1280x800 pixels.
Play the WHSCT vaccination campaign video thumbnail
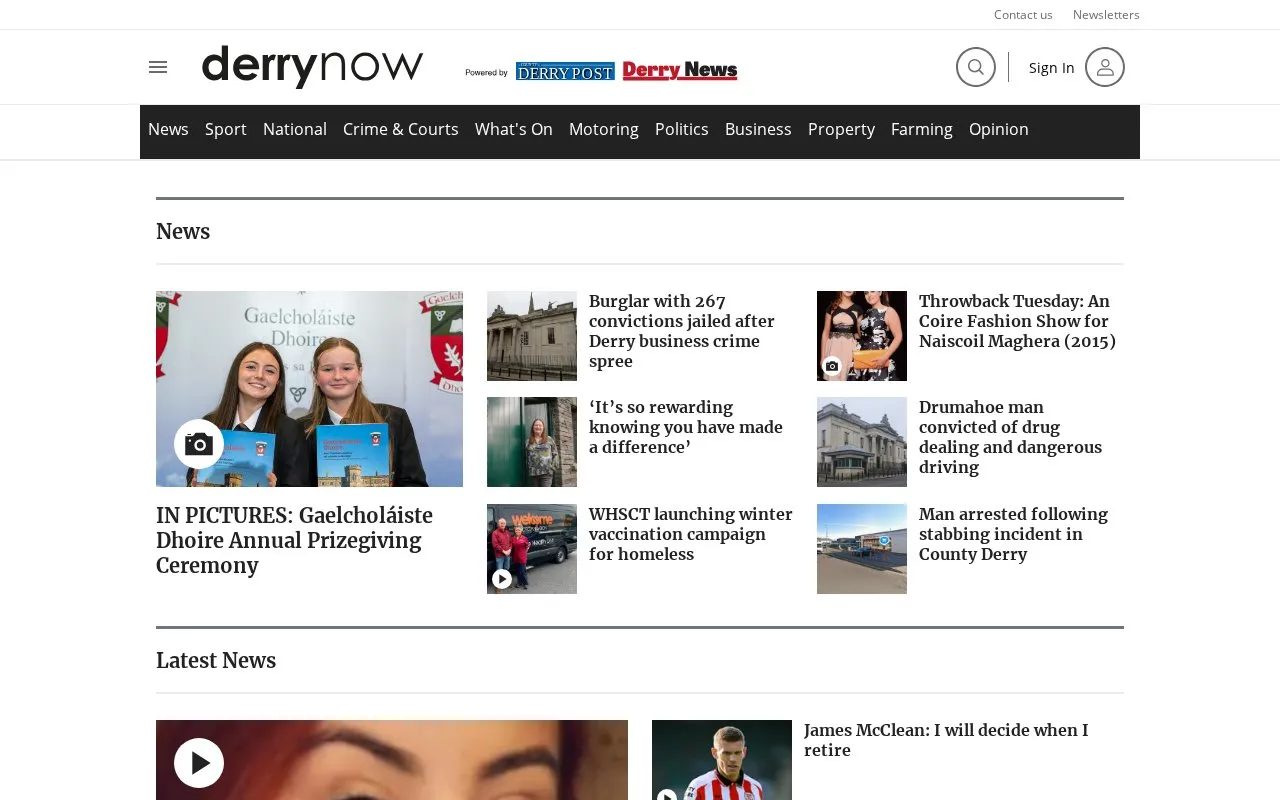click(x=532, y=549)
